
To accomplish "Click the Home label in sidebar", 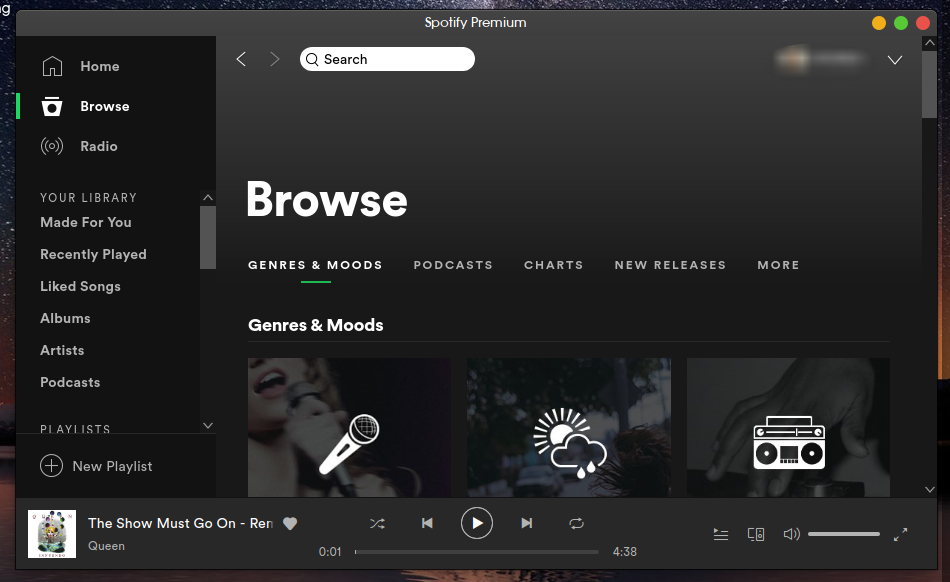I will [x=100, y=67].
